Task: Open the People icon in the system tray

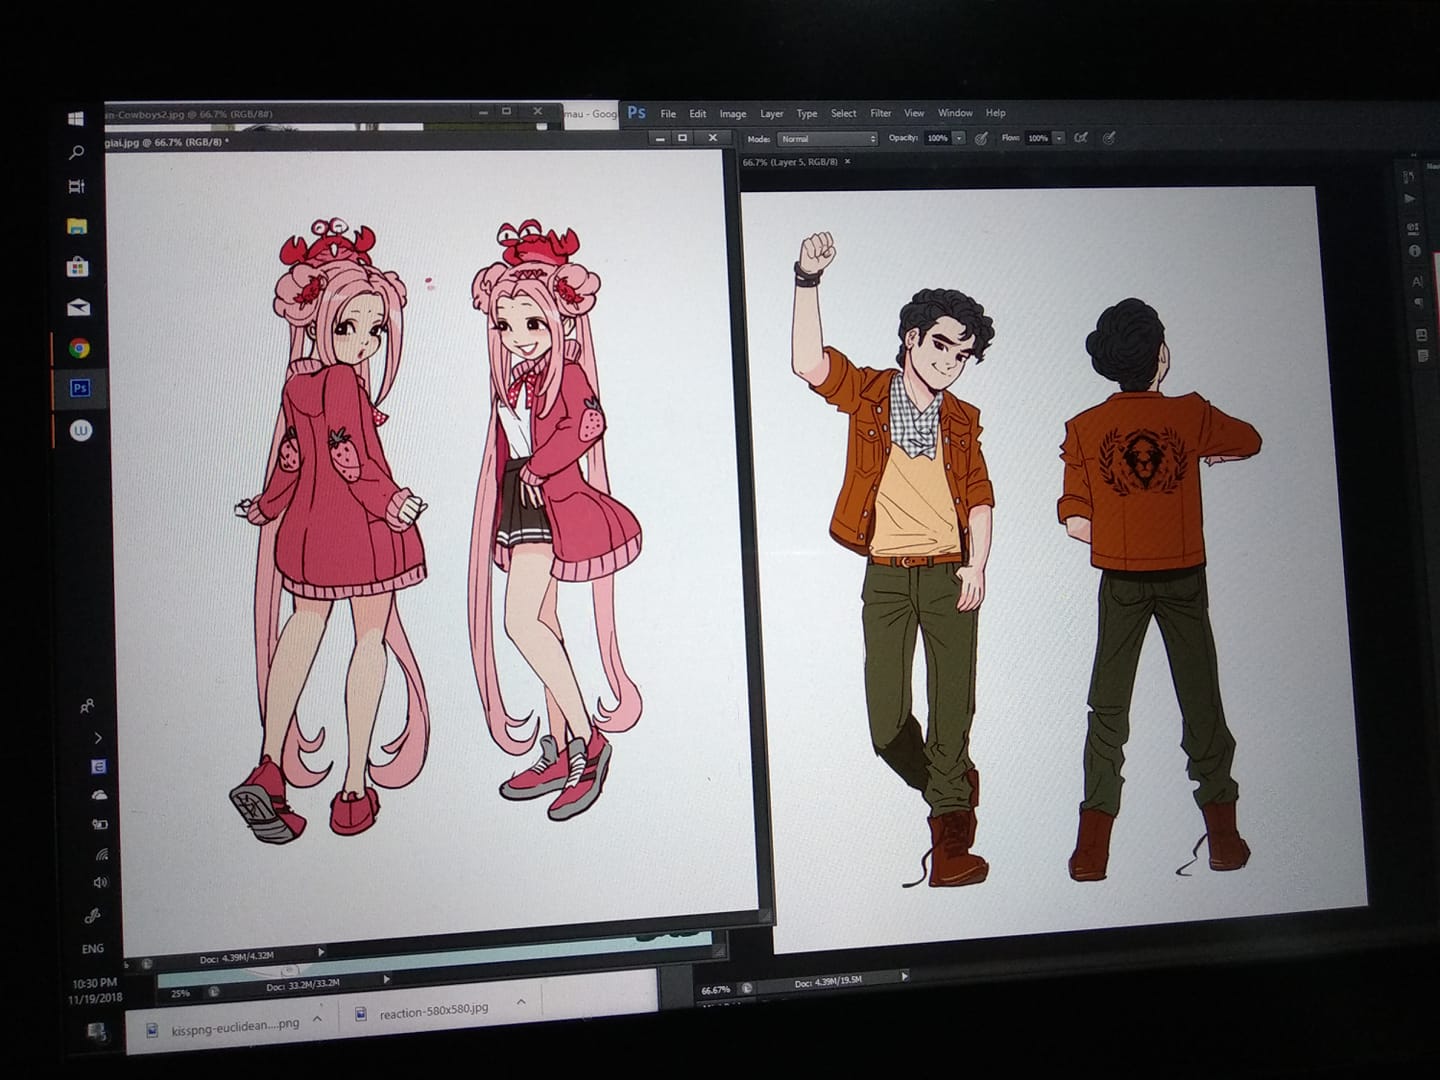Action: (x=88, y=706)
